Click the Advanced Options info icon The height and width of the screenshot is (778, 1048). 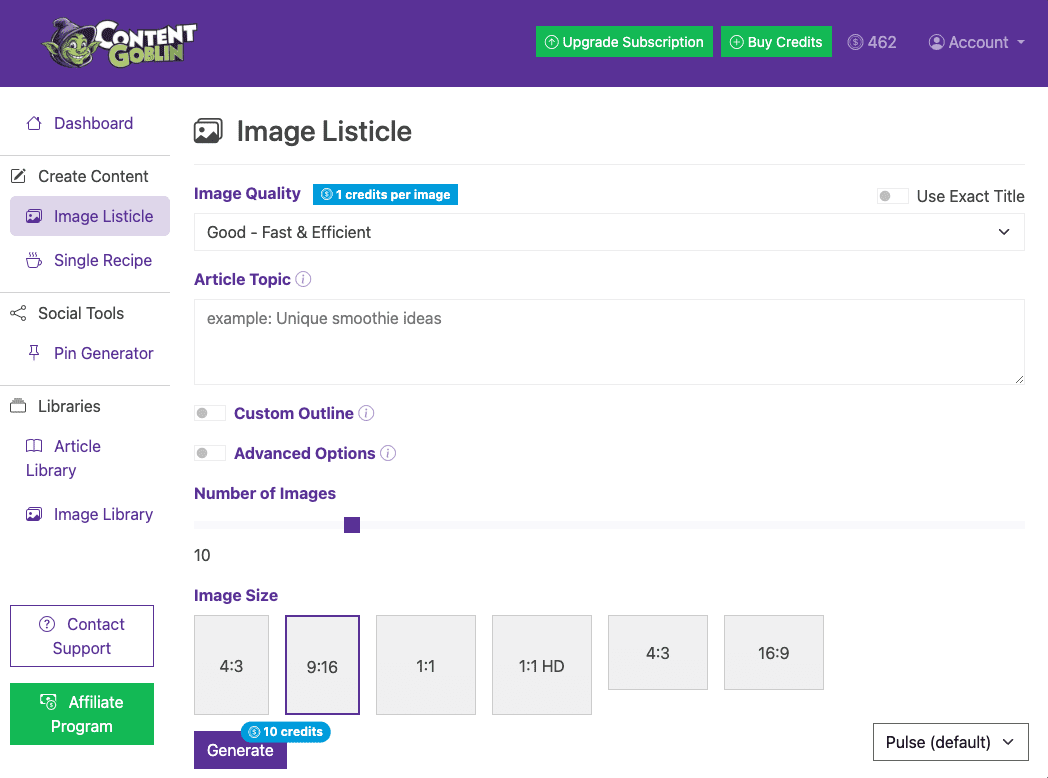click(388, 453)
